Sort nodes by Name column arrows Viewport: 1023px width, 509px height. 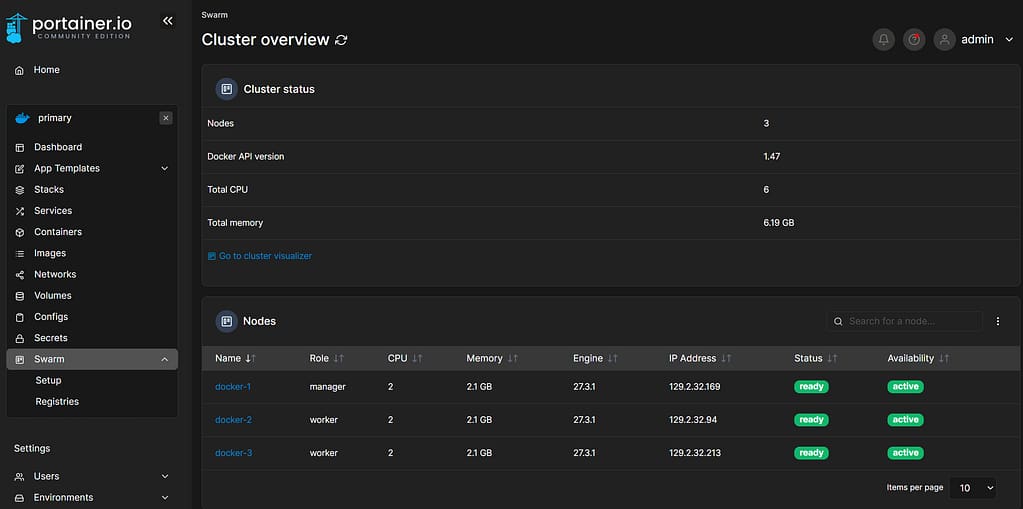250,358
